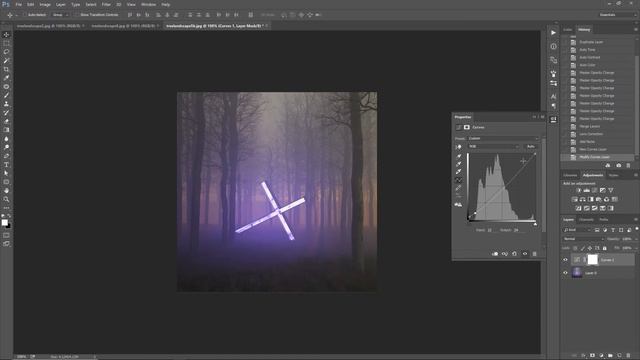Image resolution: width=640 pixels, height=360 pixels.
Task: Open the Auto-Select Group dropdown
Action: pyautogui.click(x=60, y=15)
